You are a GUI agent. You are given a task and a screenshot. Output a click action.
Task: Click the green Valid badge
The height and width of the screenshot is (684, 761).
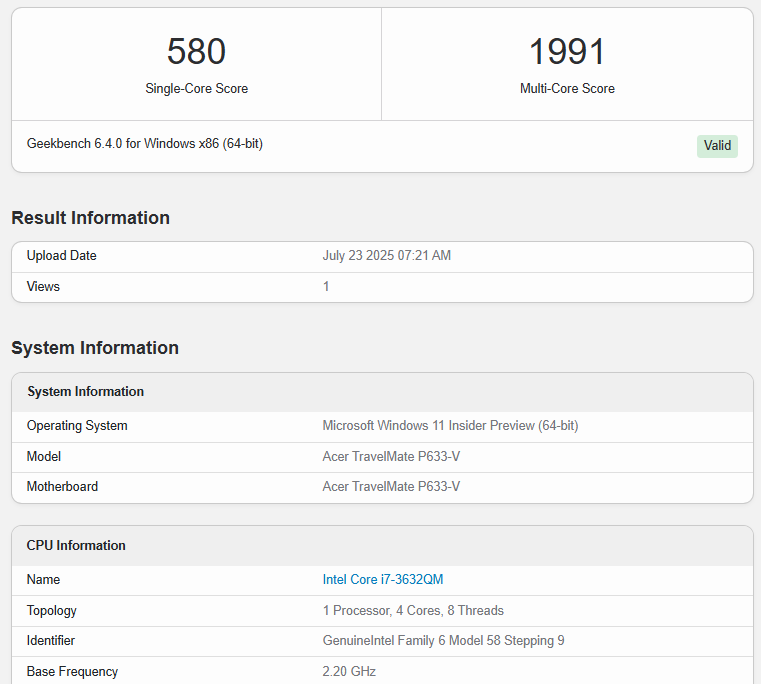717,146
